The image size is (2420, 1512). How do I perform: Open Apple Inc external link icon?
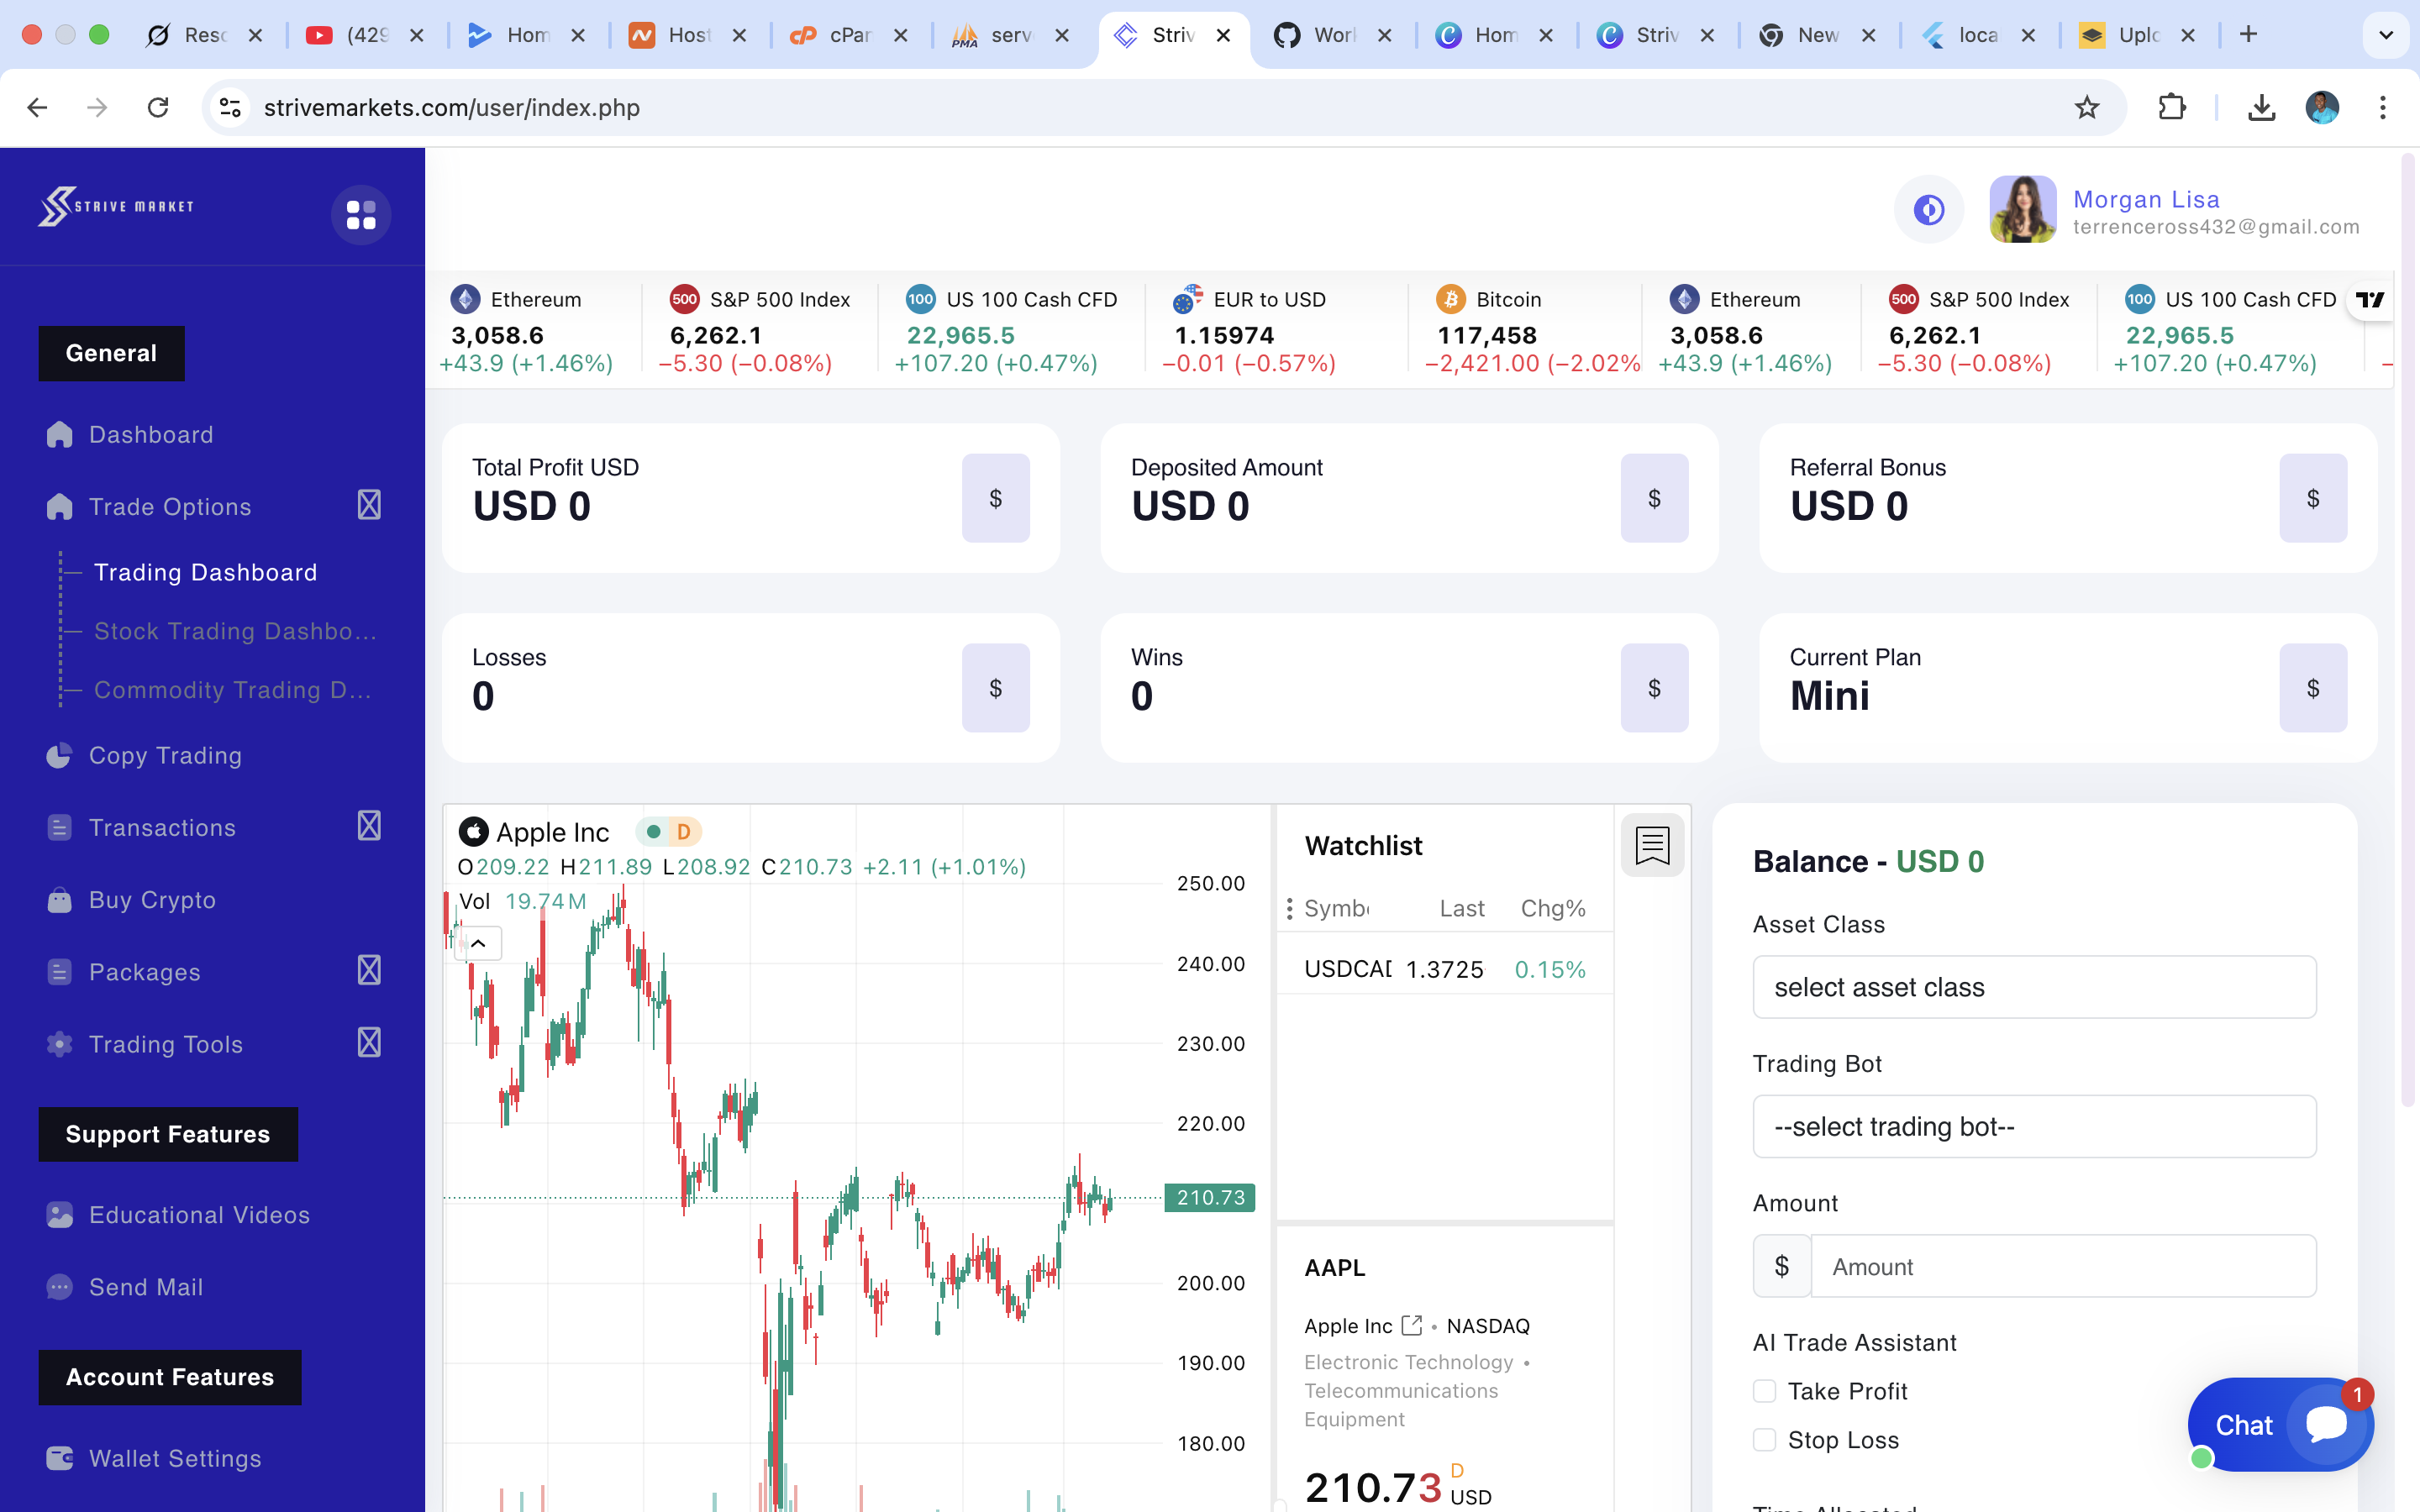coord(1411,1325)
